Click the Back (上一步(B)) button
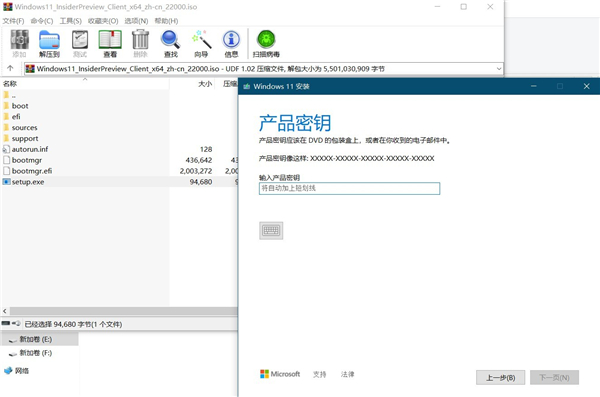The image size is (600, 397). (501, 377)
